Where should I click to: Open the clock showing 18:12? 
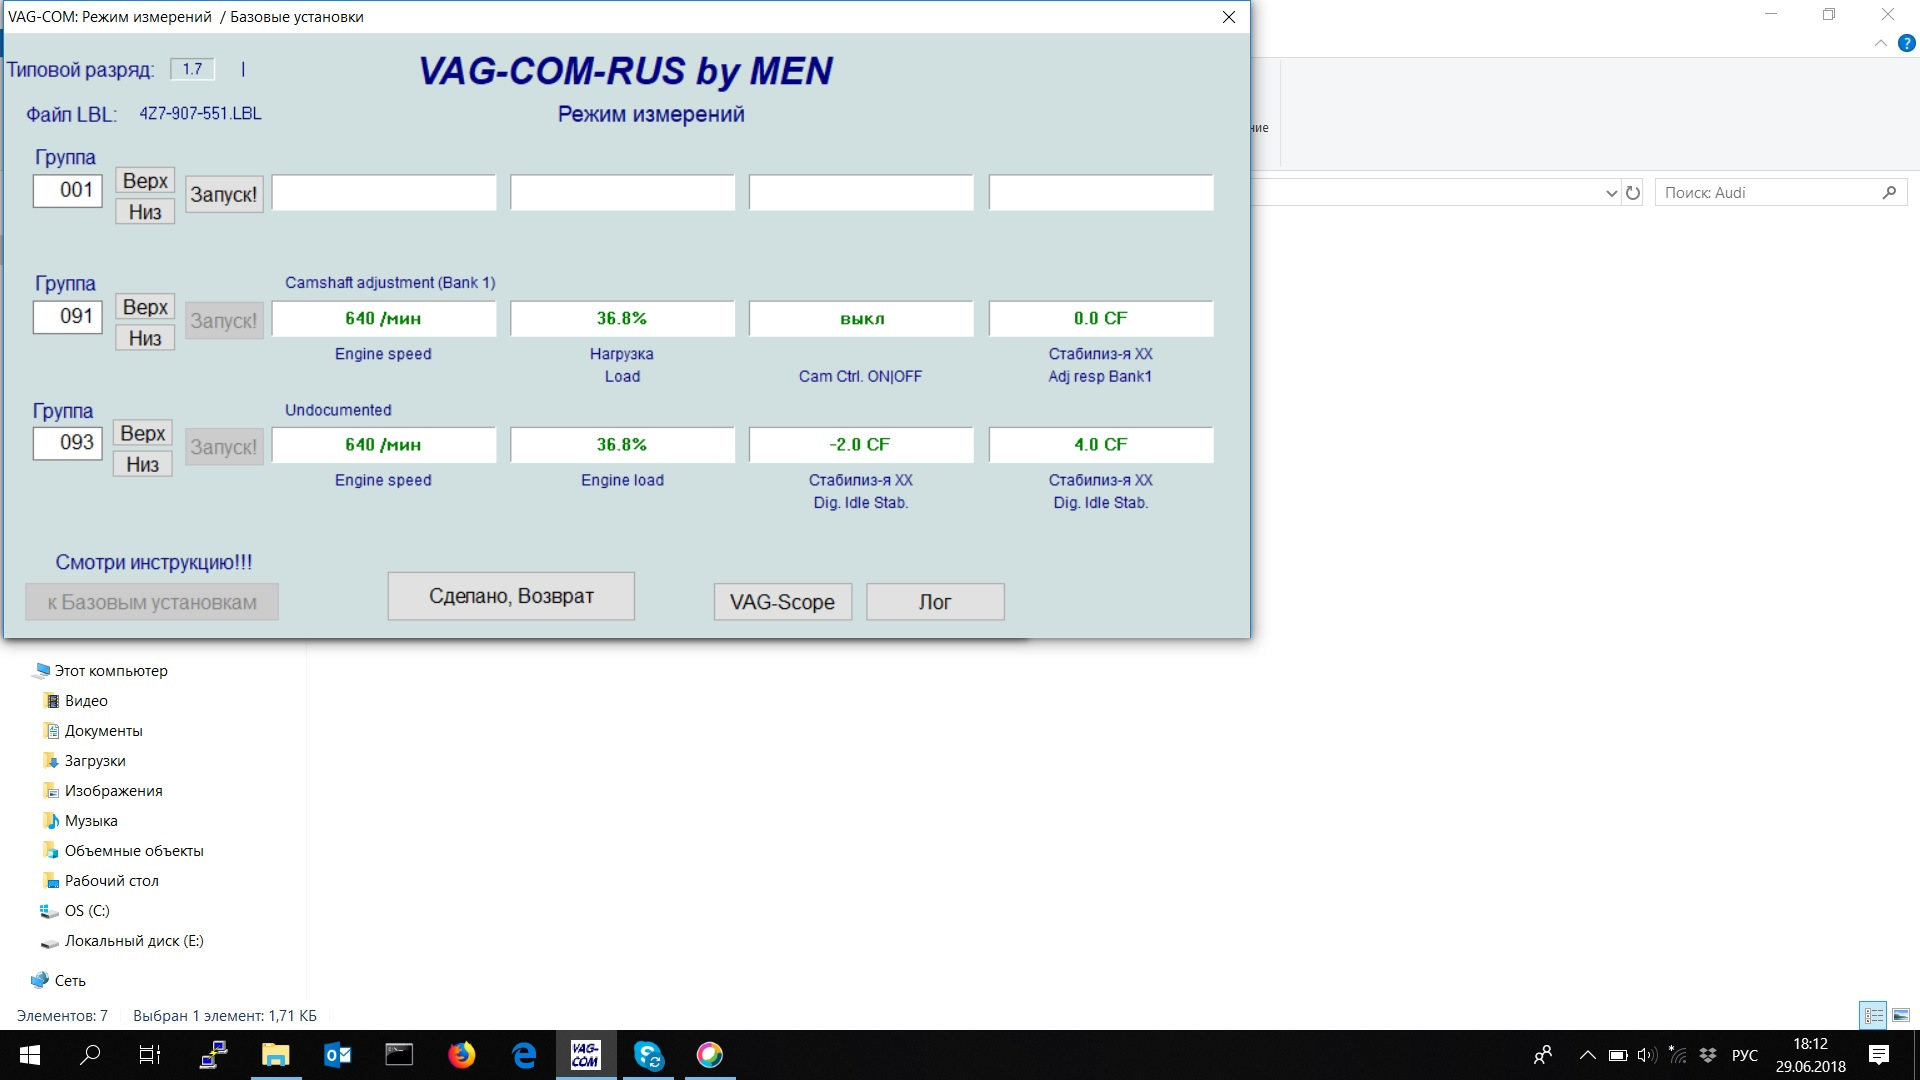pos(1810,1055)
